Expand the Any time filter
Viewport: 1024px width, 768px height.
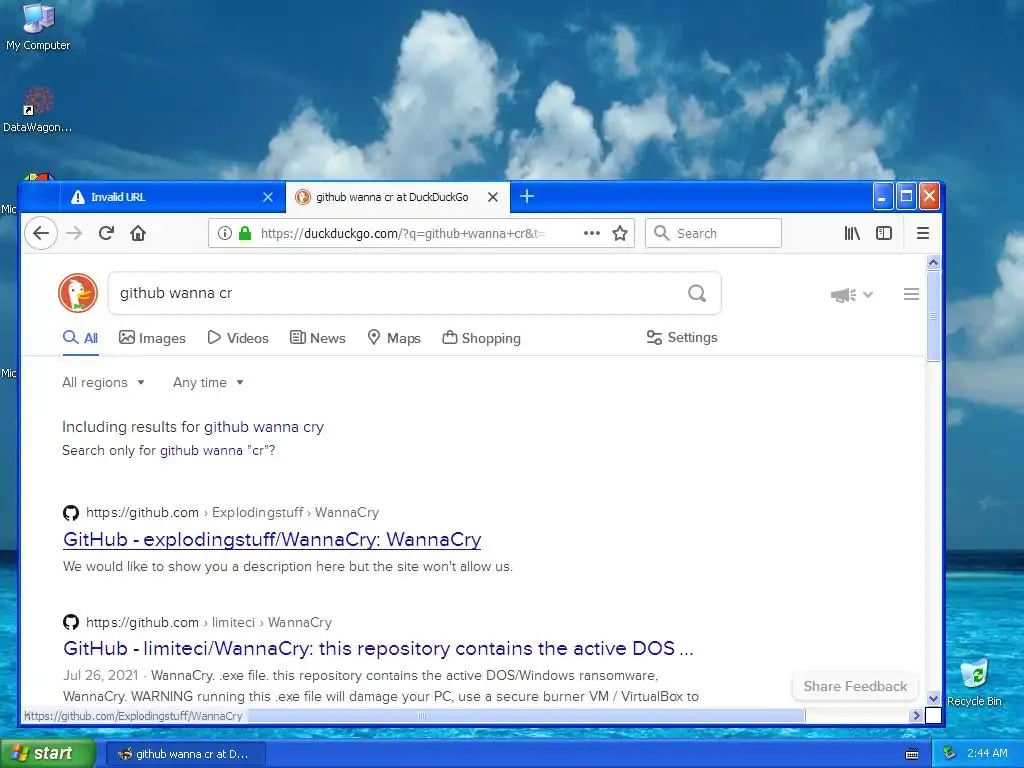tap(208, 382)
